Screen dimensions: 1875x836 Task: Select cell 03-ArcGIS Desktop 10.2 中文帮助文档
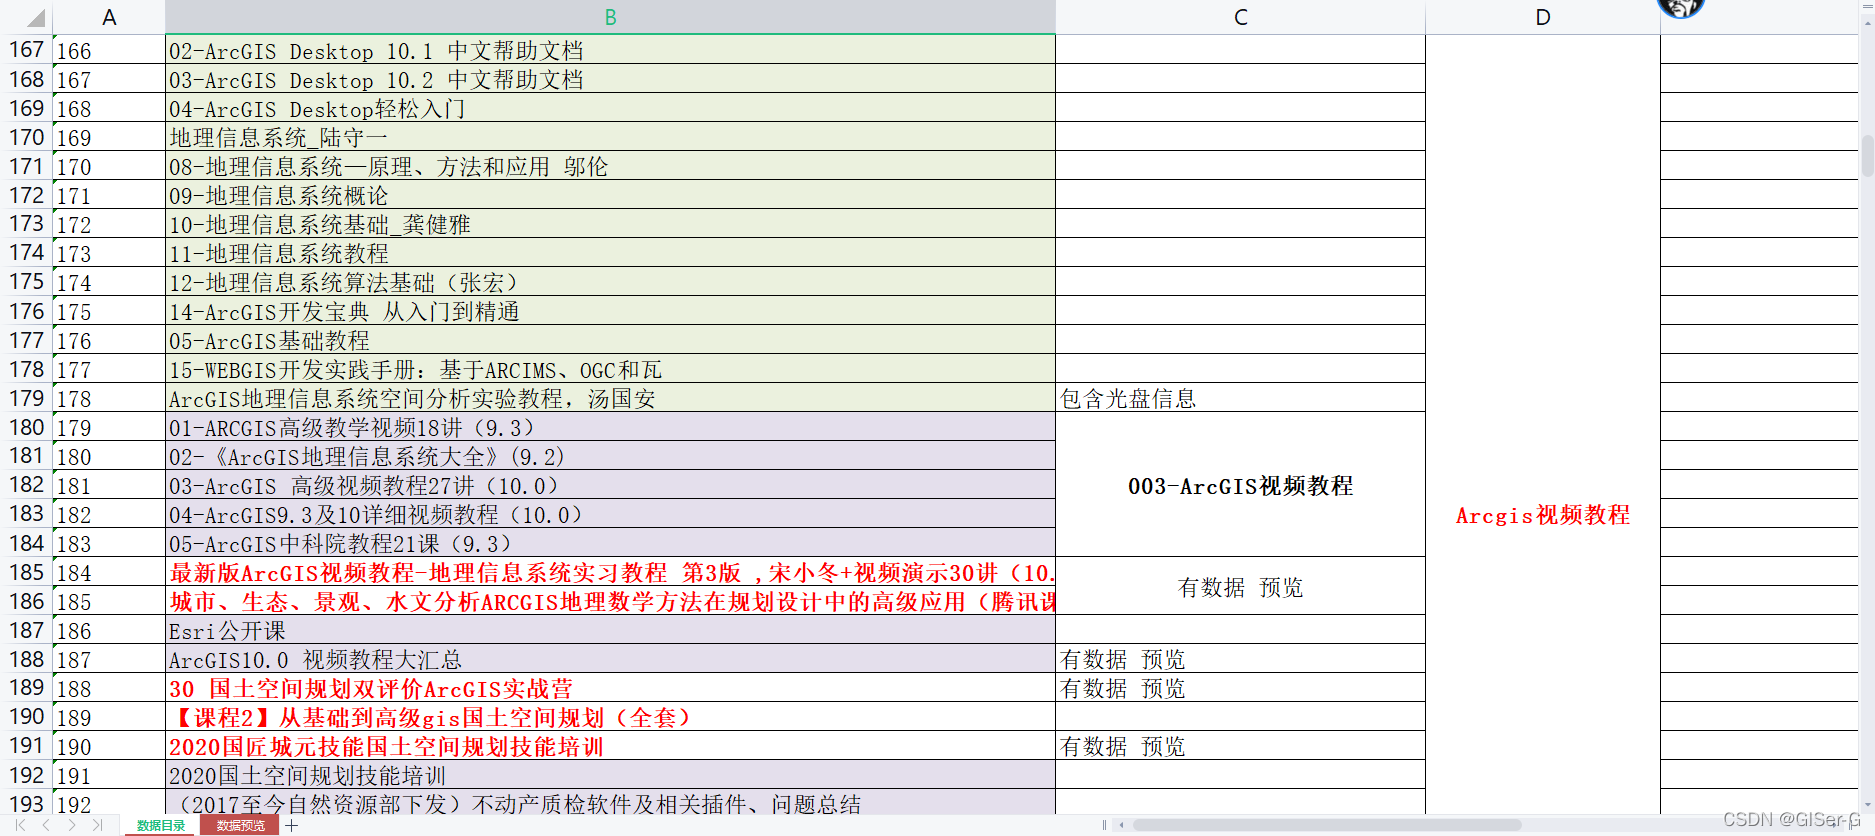click(610, 79)
